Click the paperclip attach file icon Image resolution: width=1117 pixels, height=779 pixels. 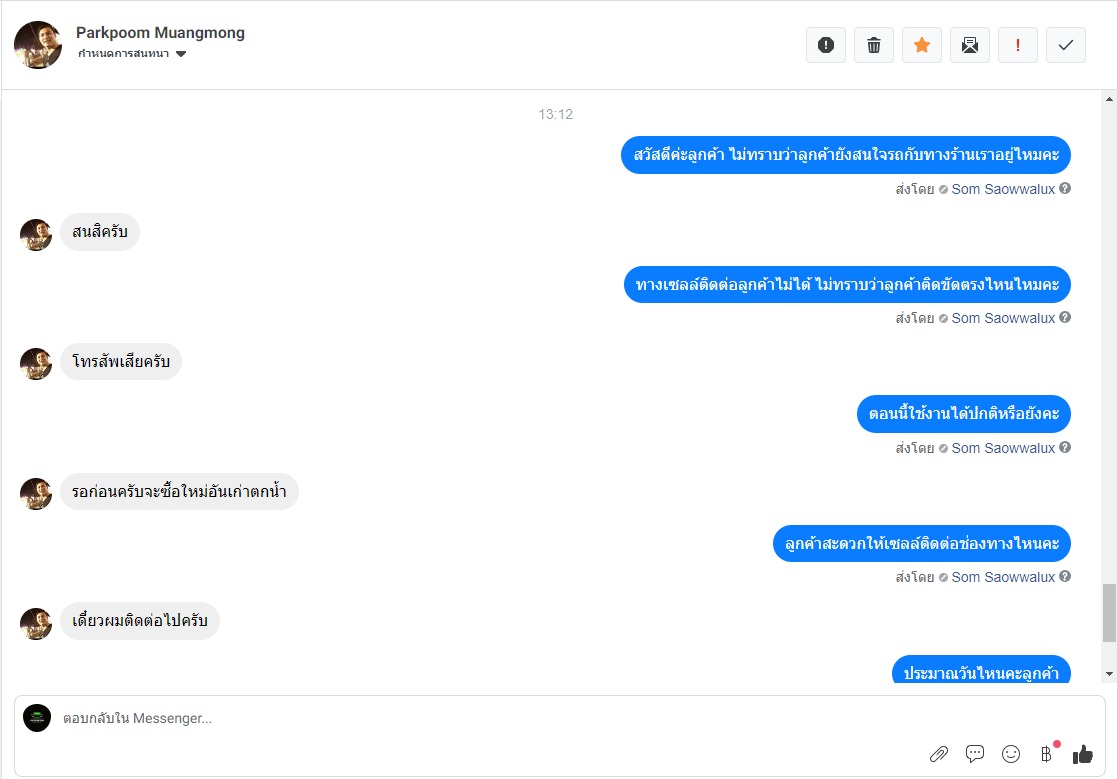(939, 754)
